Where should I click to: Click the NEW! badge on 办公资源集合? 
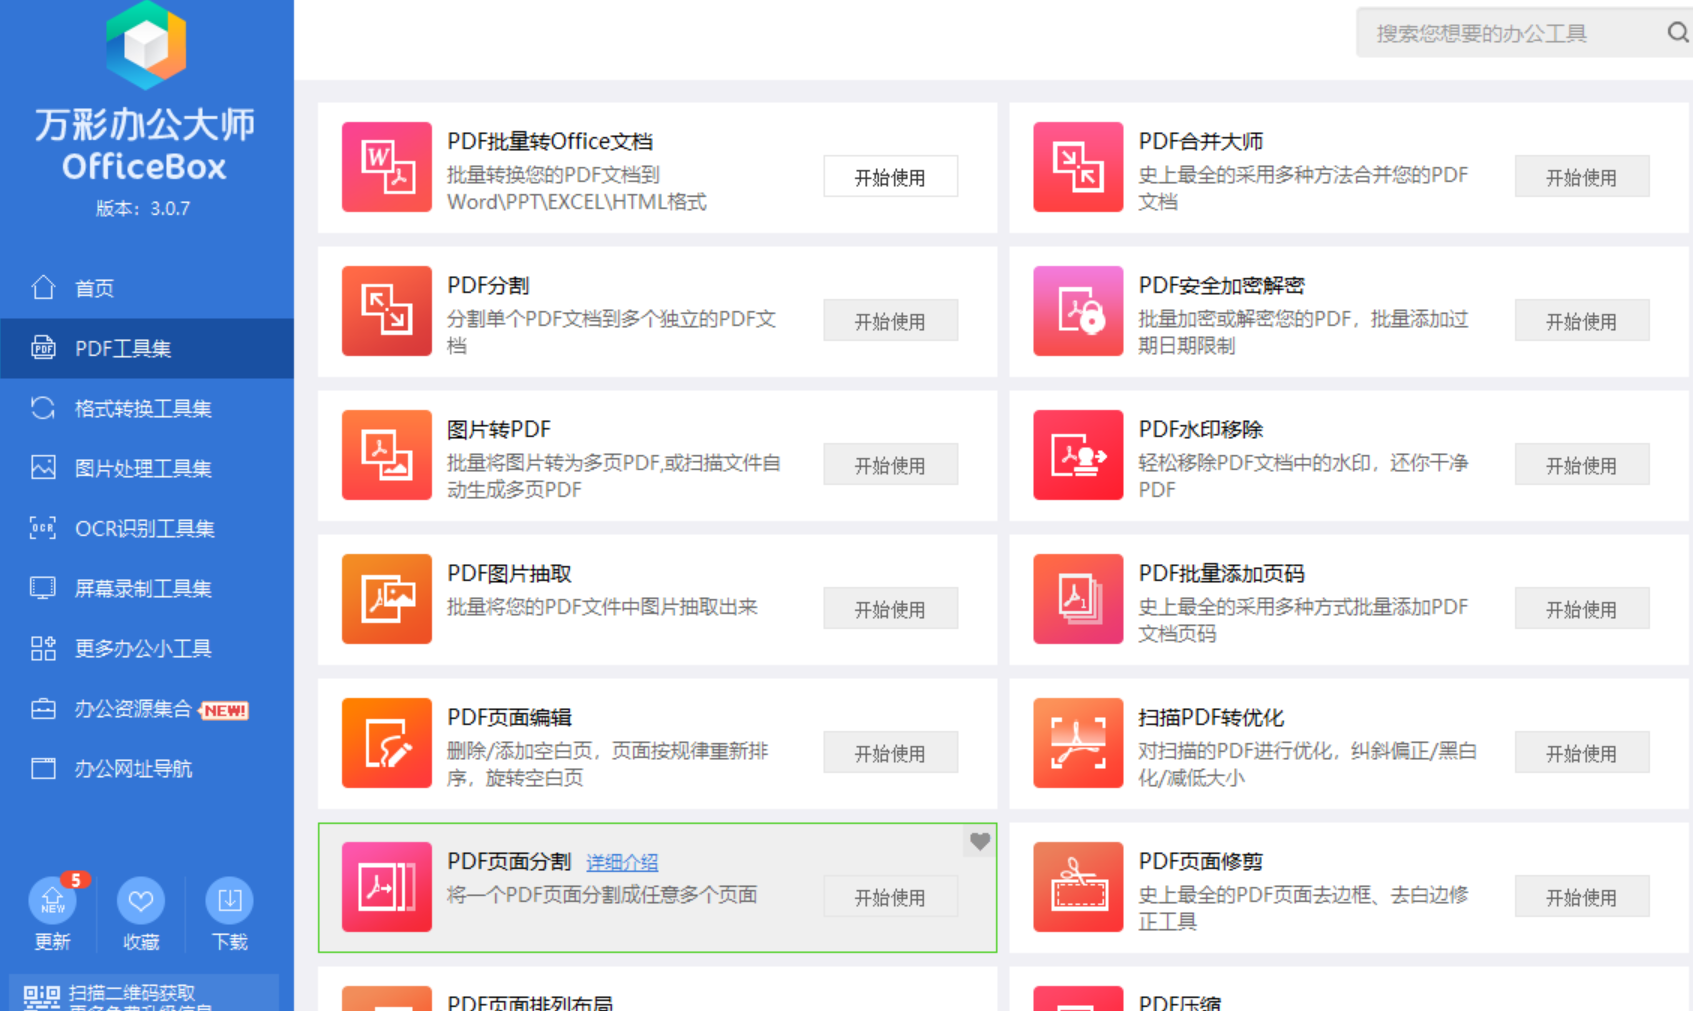coord(225,710)
